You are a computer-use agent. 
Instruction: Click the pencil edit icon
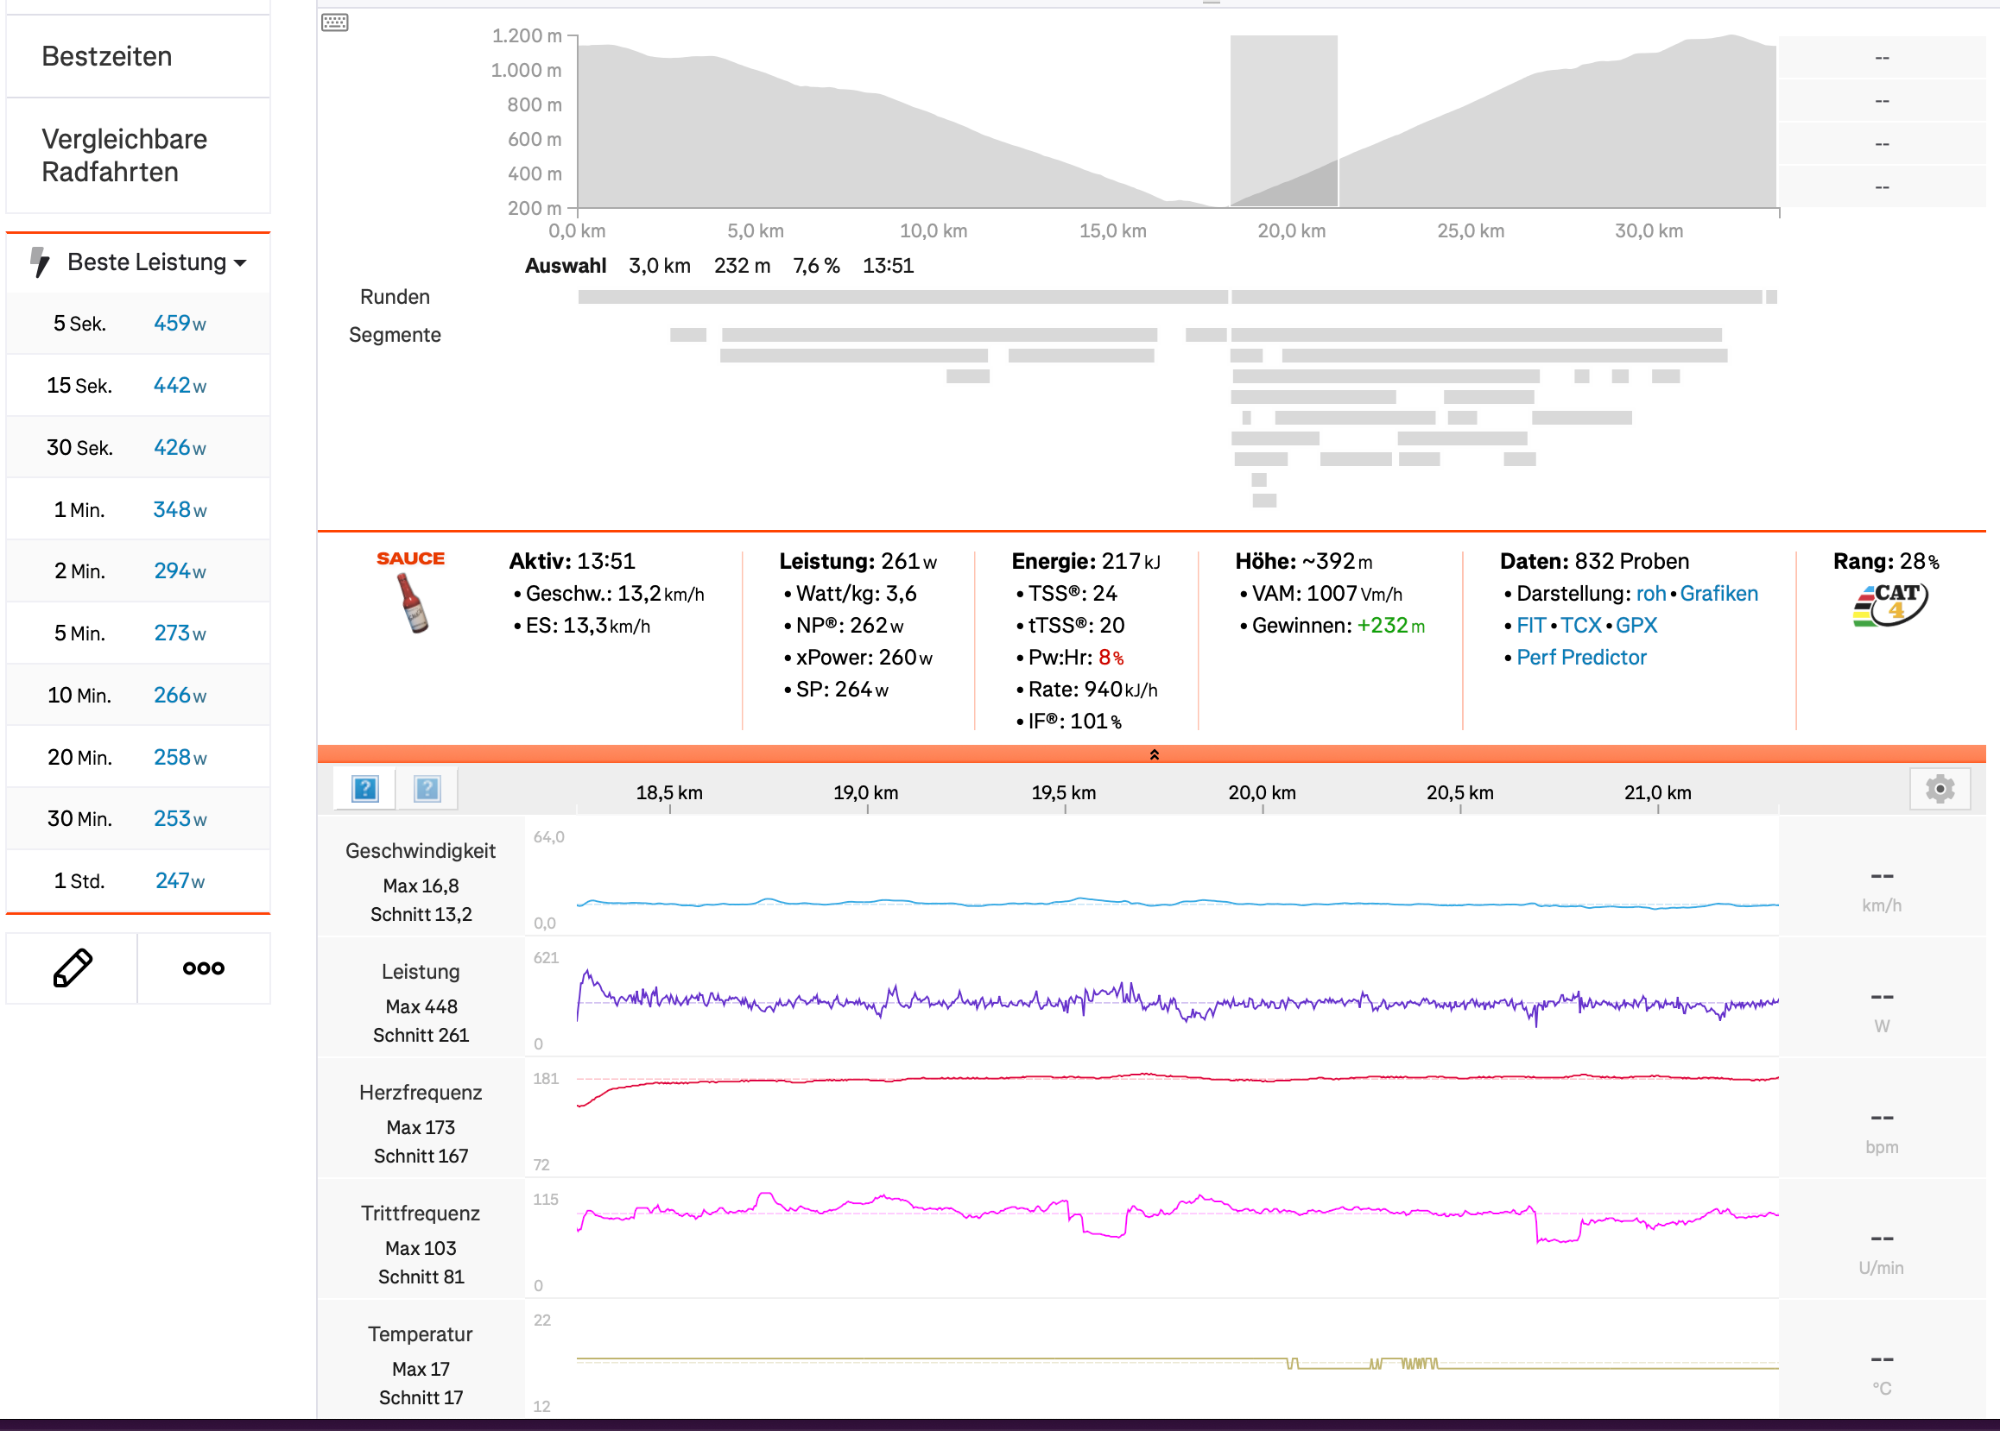72,968
